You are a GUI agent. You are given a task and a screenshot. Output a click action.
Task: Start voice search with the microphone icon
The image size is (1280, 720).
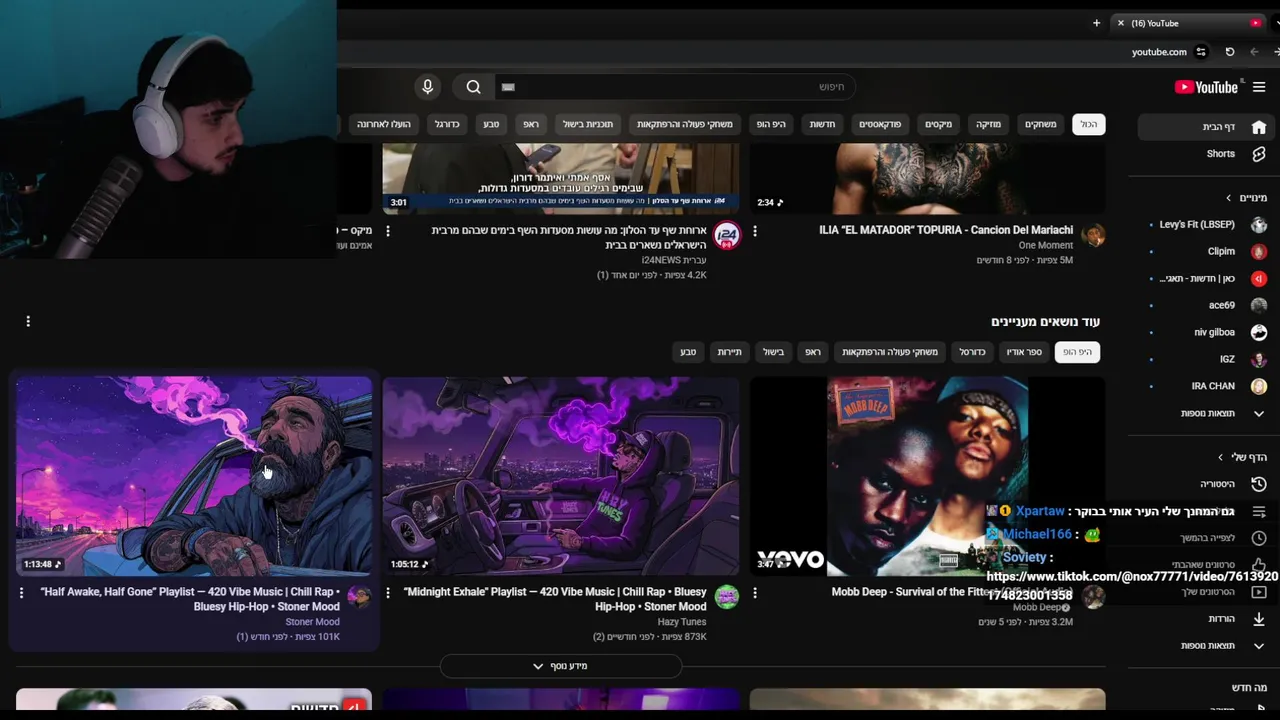427,87
